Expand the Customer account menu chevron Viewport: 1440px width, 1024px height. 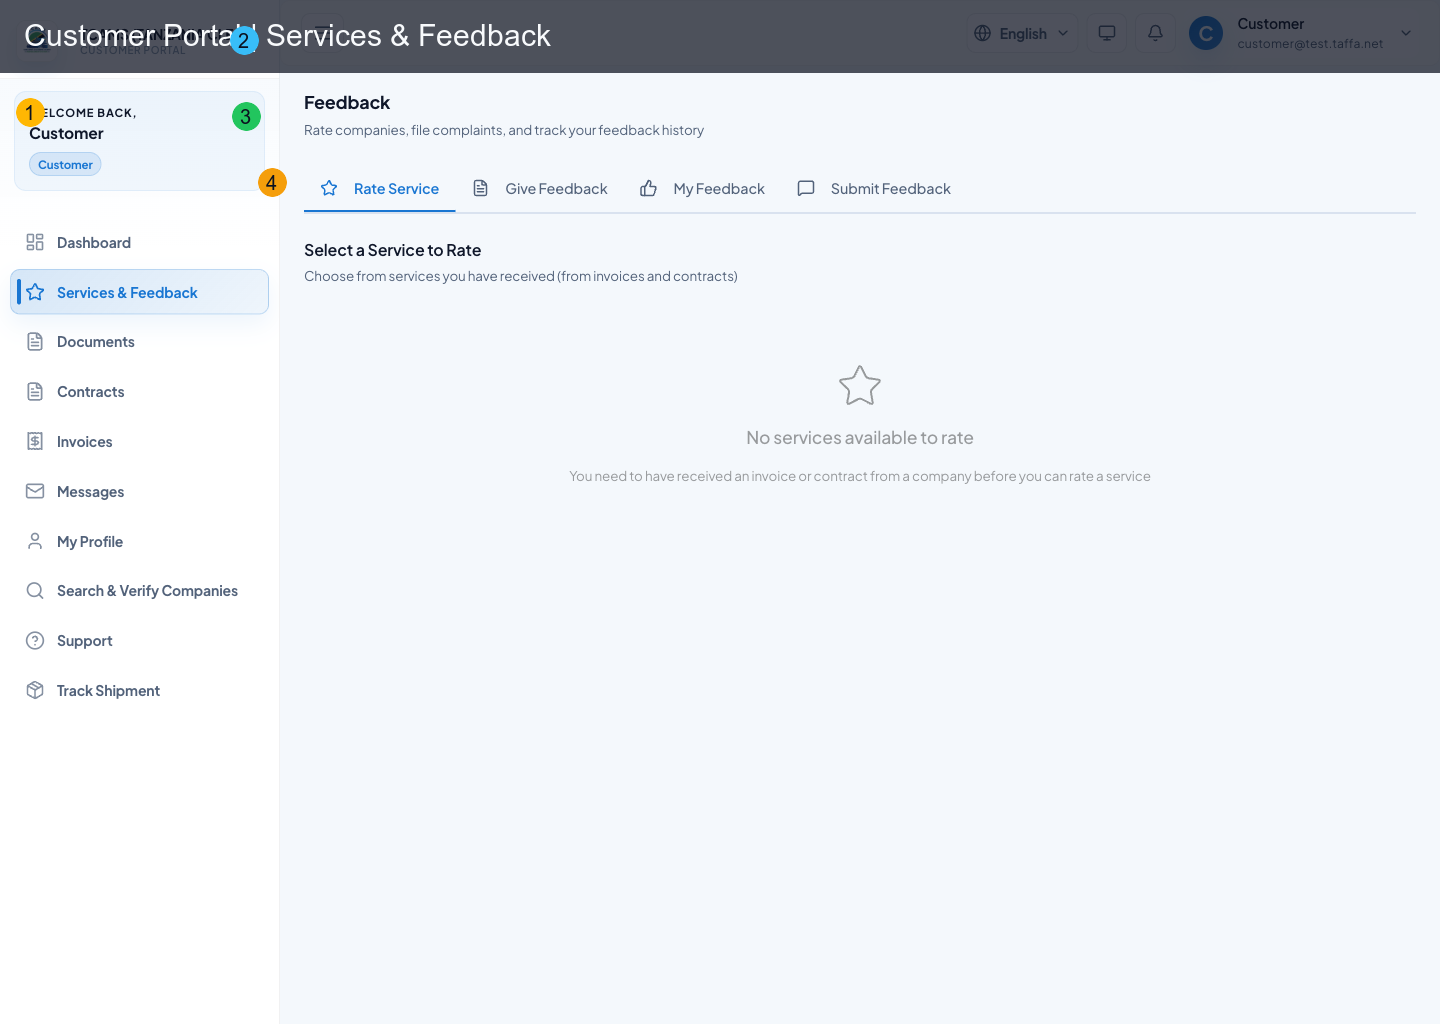point(1406,33)
